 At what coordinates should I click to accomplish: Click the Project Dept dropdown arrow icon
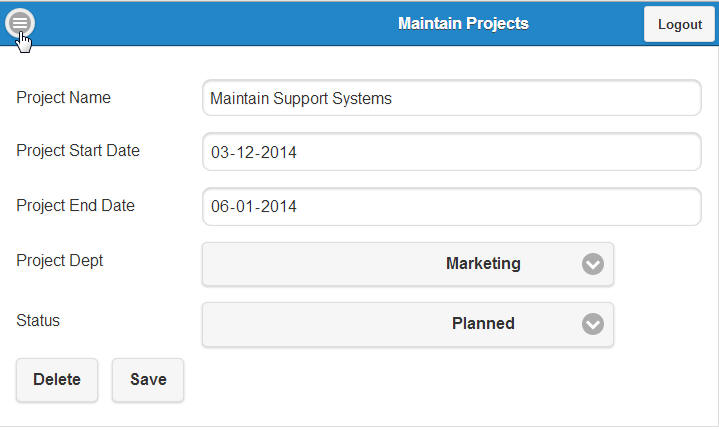[x=593, y=264]
